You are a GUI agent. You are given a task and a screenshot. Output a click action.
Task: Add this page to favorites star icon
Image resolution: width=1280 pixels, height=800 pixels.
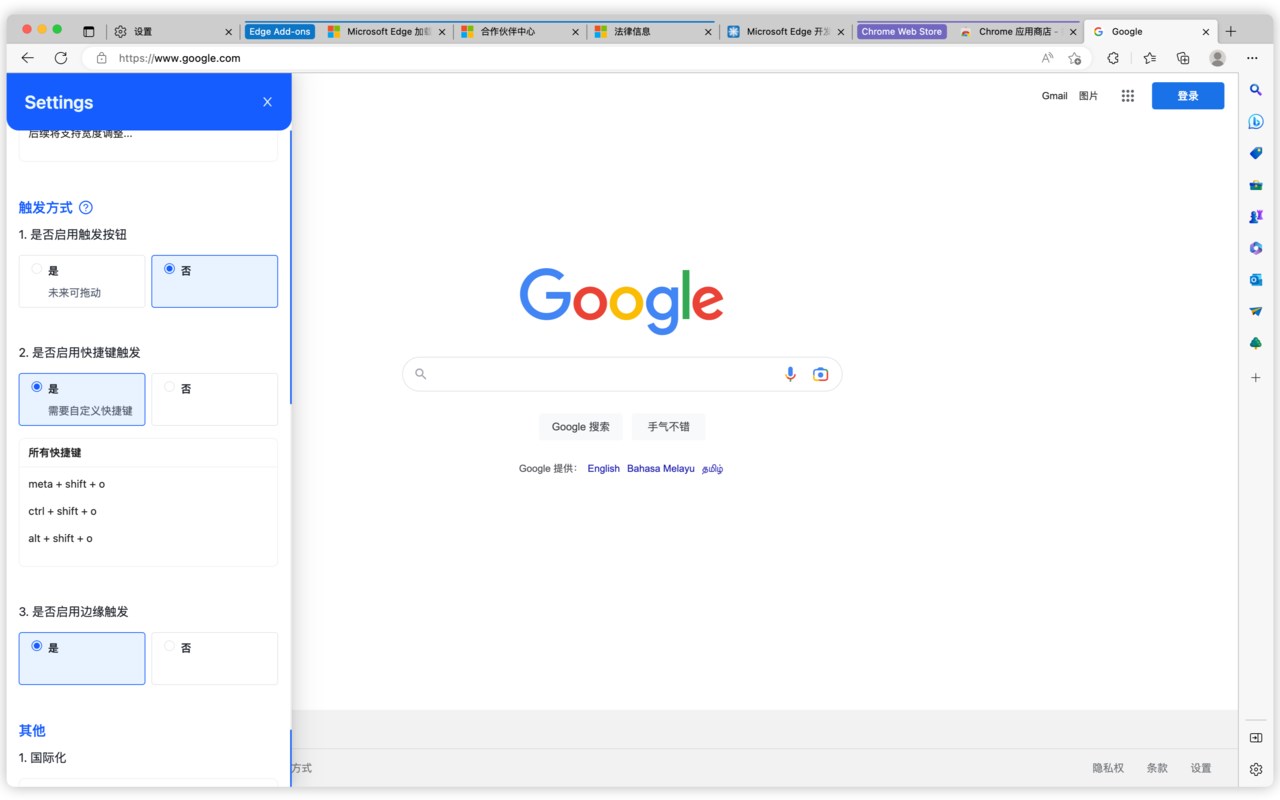pyautogui.click(x=1075, y=58)
